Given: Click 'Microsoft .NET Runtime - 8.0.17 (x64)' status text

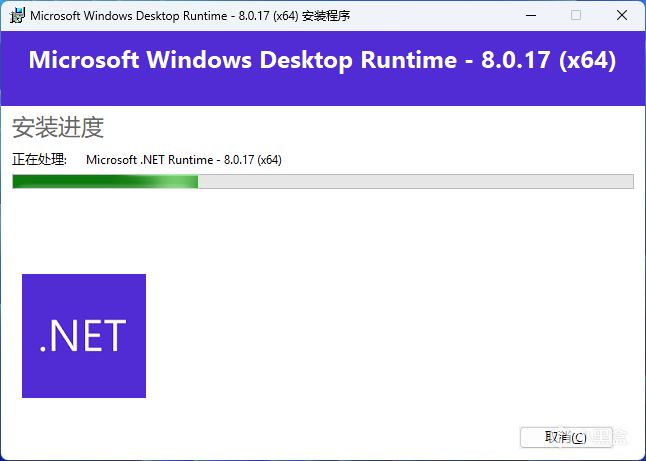Looking at the screenshot, I should (184, 160).
